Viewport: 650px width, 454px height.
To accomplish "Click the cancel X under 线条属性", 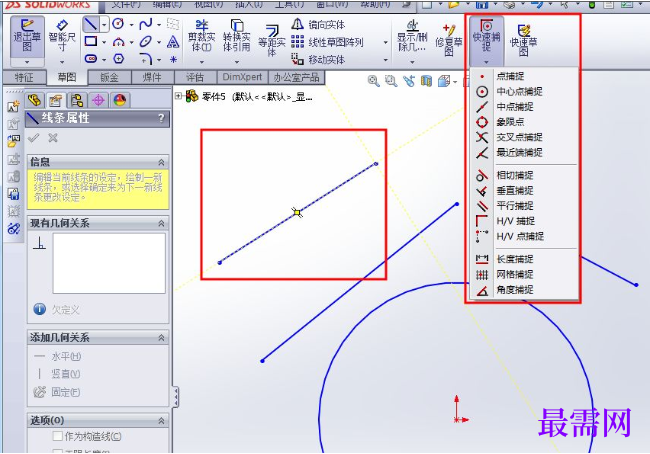I will tap(53, 138).
